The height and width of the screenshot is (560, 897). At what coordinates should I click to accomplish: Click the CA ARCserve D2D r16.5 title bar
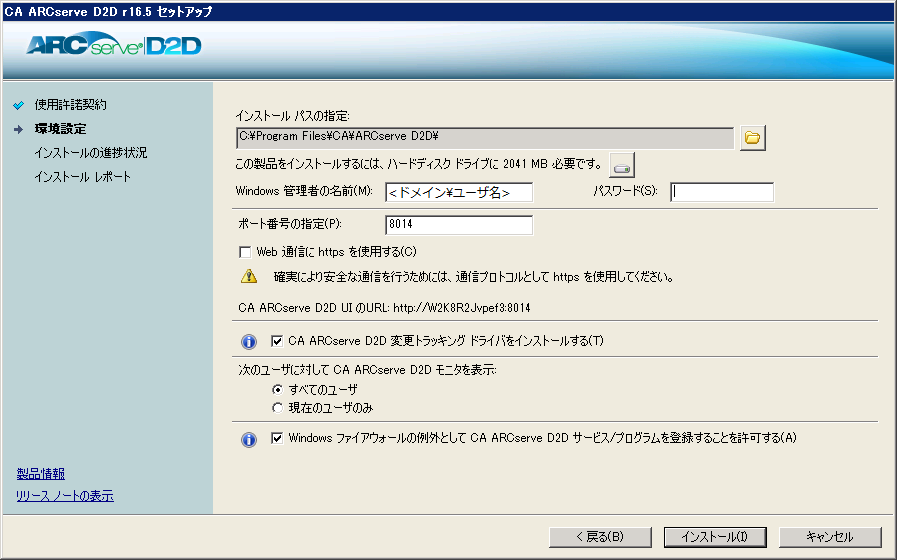click(448, 11)
